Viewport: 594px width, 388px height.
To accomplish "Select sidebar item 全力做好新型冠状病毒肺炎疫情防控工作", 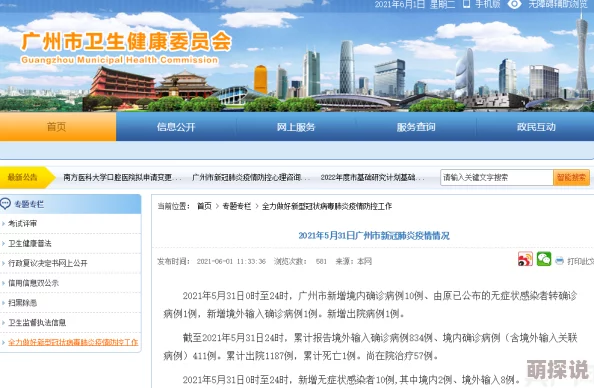I will [73, 342].
